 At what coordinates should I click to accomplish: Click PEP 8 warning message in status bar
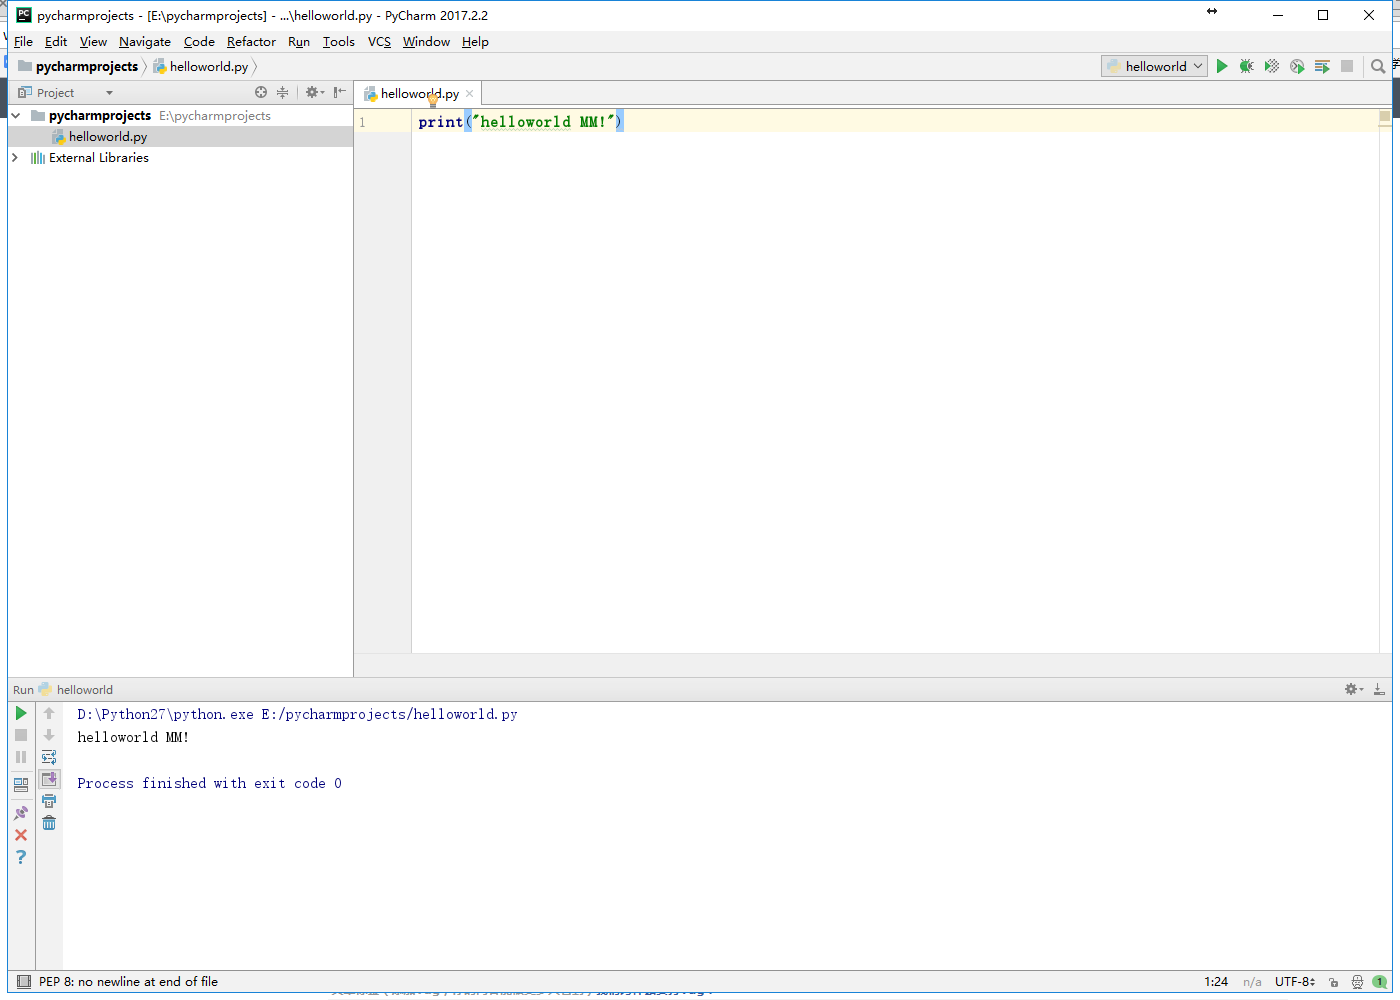(x=128, y=982)
